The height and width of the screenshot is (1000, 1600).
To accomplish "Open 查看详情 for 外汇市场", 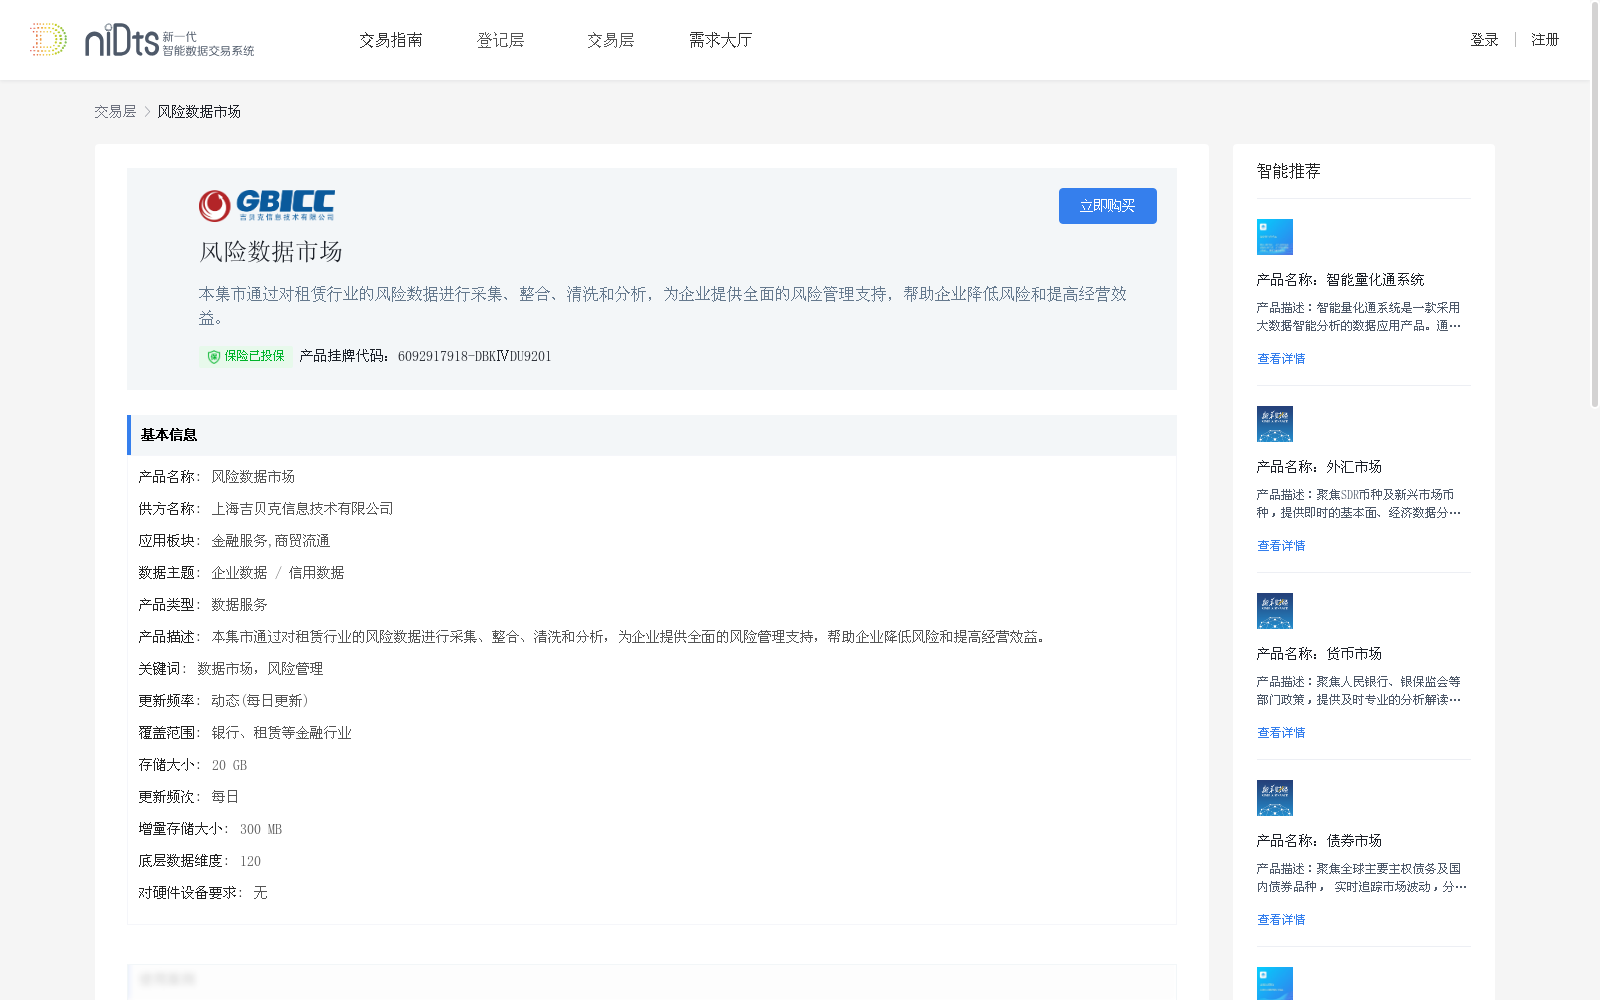I will tap(1281, 546).
